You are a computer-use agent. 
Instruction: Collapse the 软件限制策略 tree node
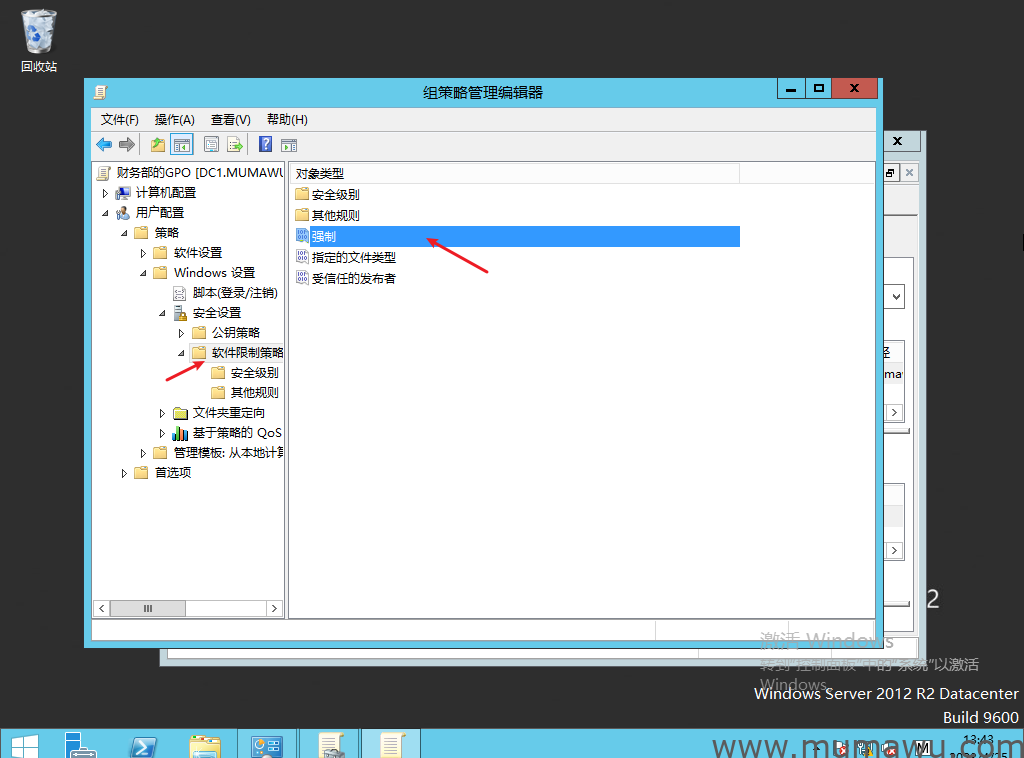coord(181,353)
